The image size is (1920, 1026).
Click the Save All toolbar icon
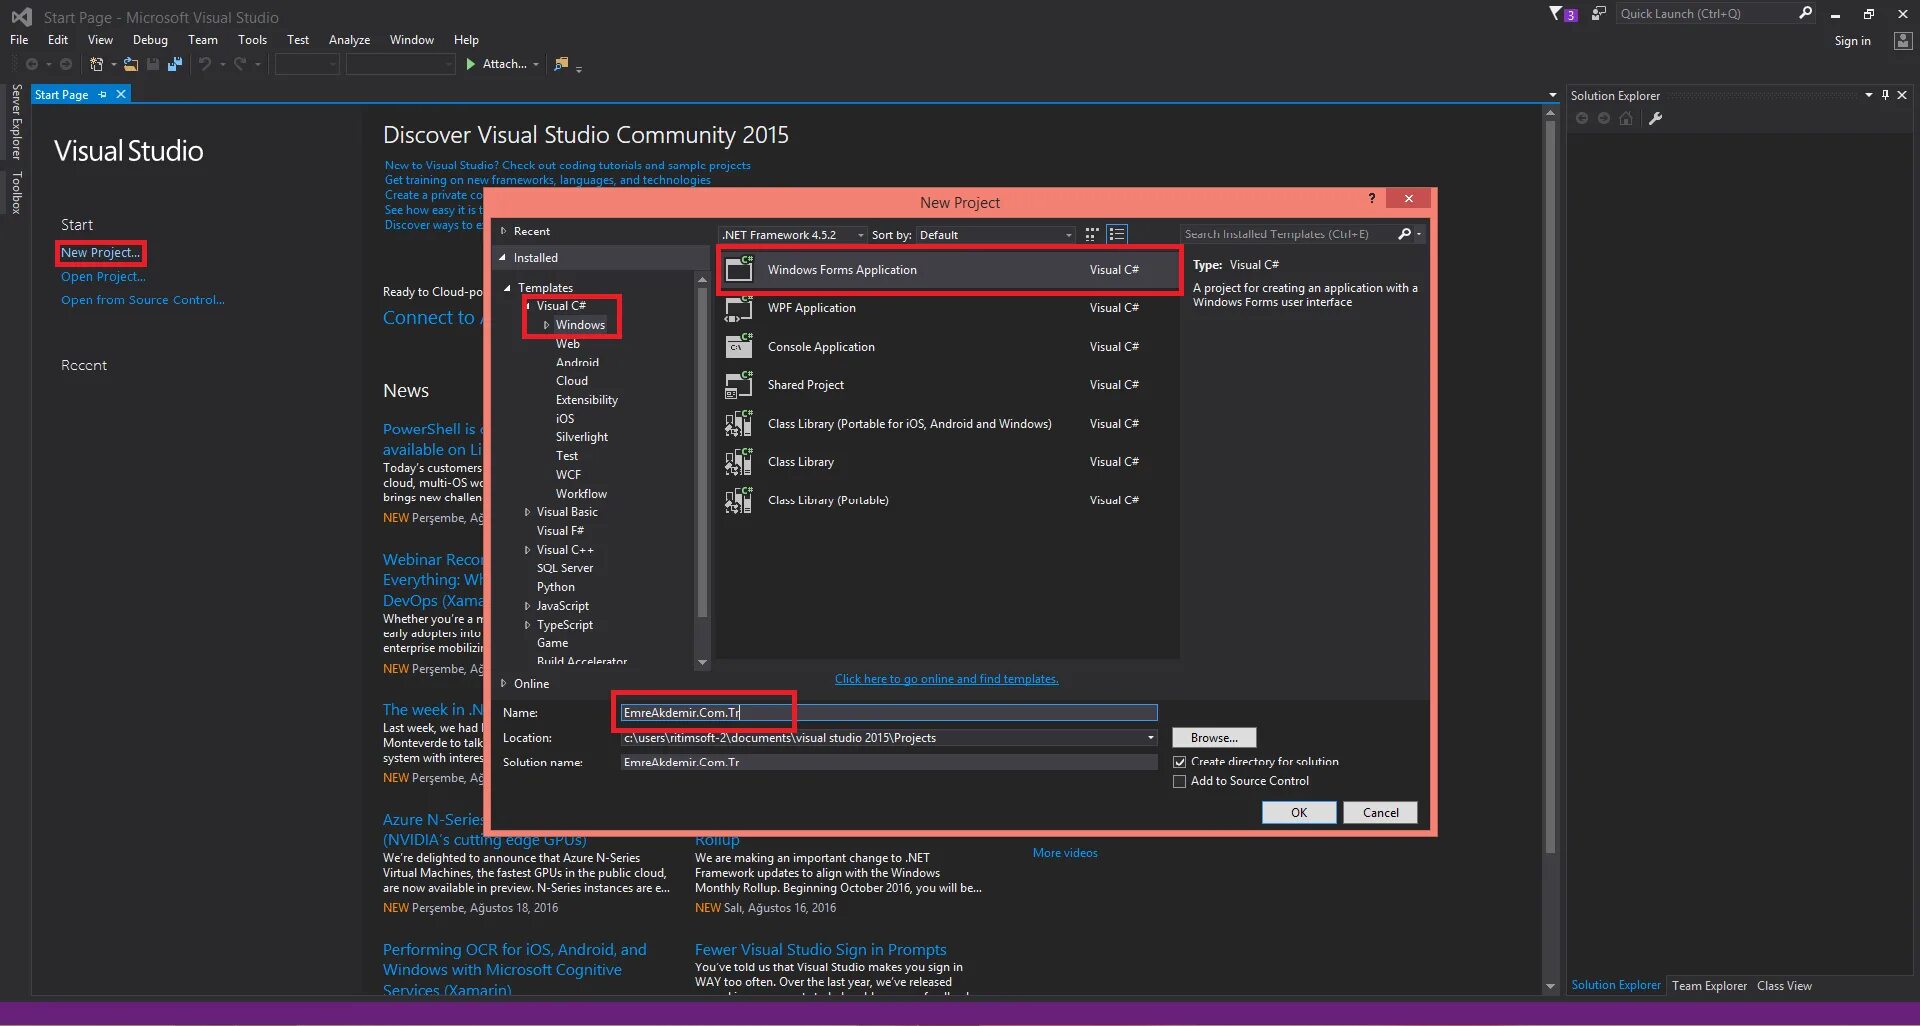175,64
